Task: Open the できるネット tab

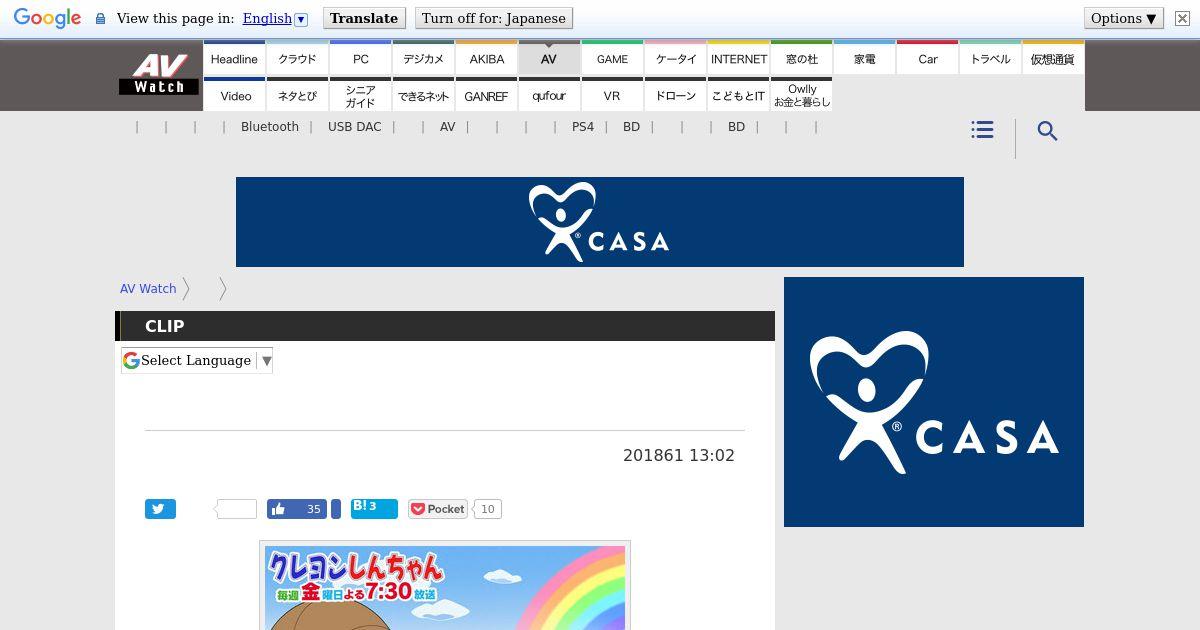Action: (x=423, y=95)
